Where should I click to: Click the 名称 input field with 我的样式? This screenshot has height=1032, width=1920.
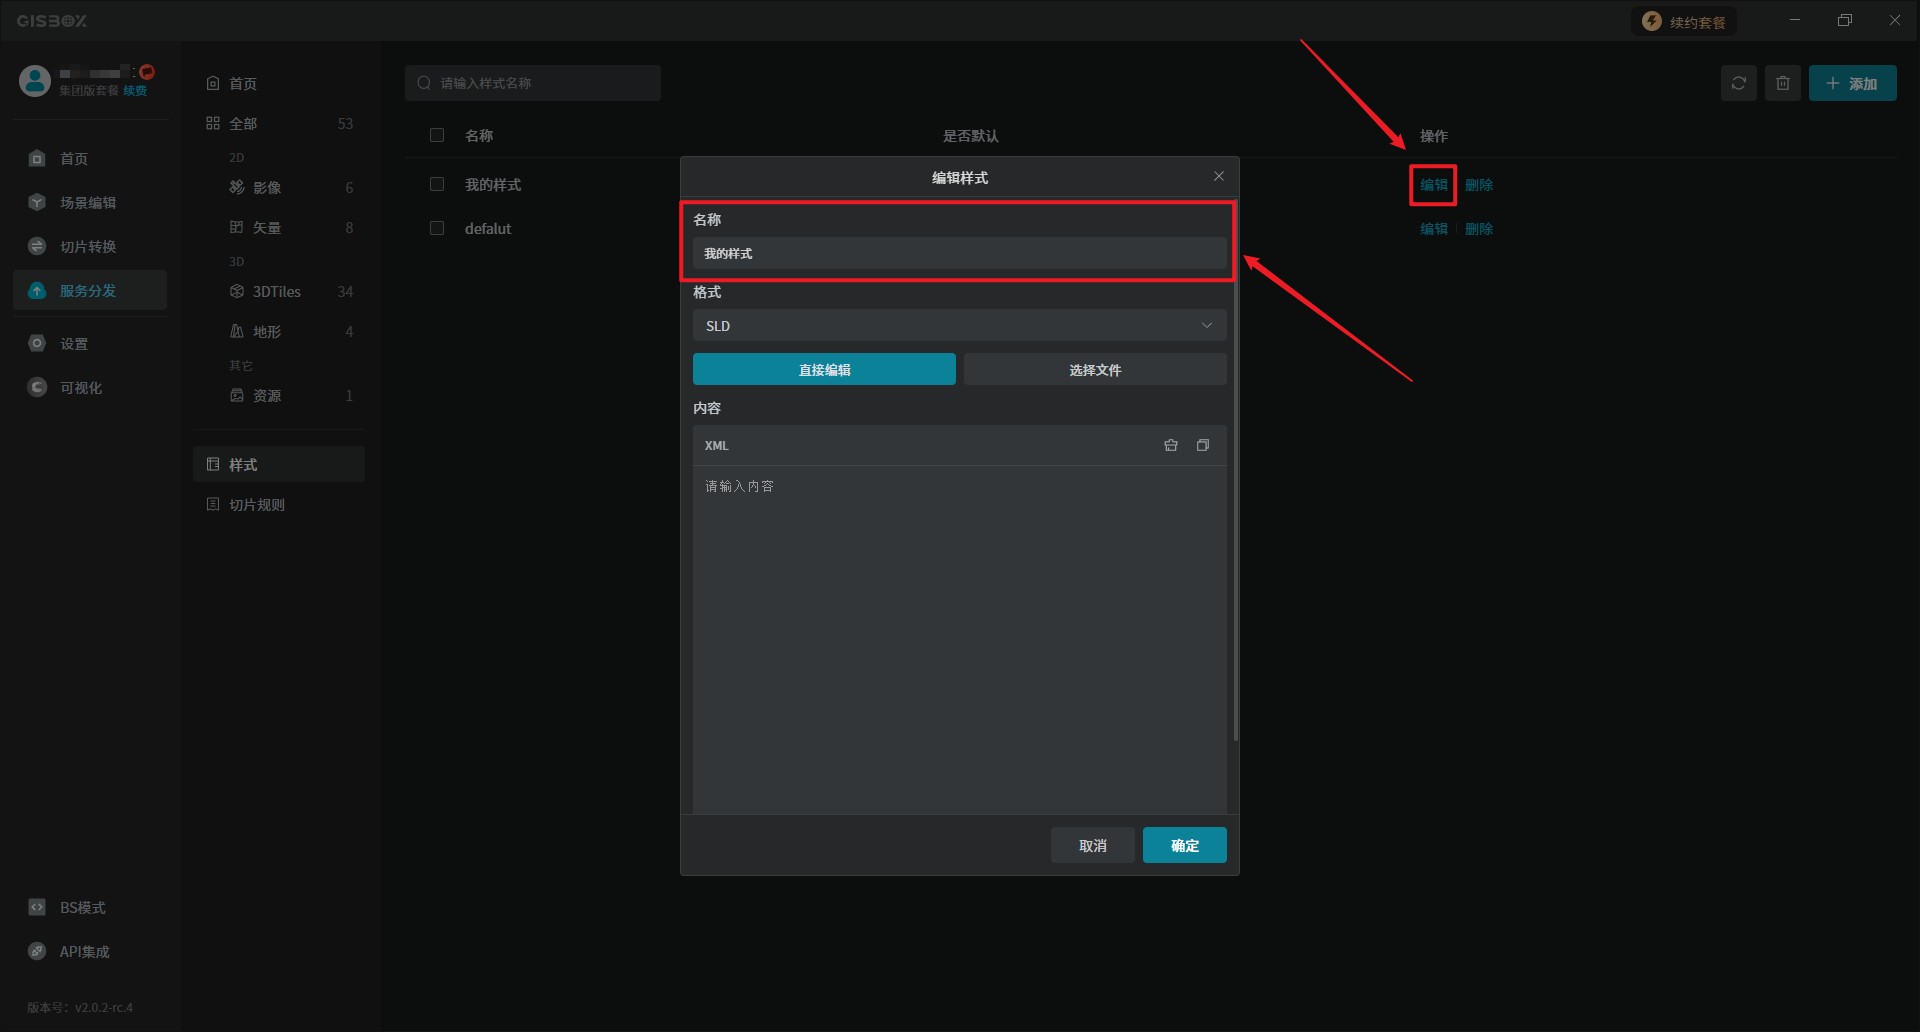pos(958,254)
